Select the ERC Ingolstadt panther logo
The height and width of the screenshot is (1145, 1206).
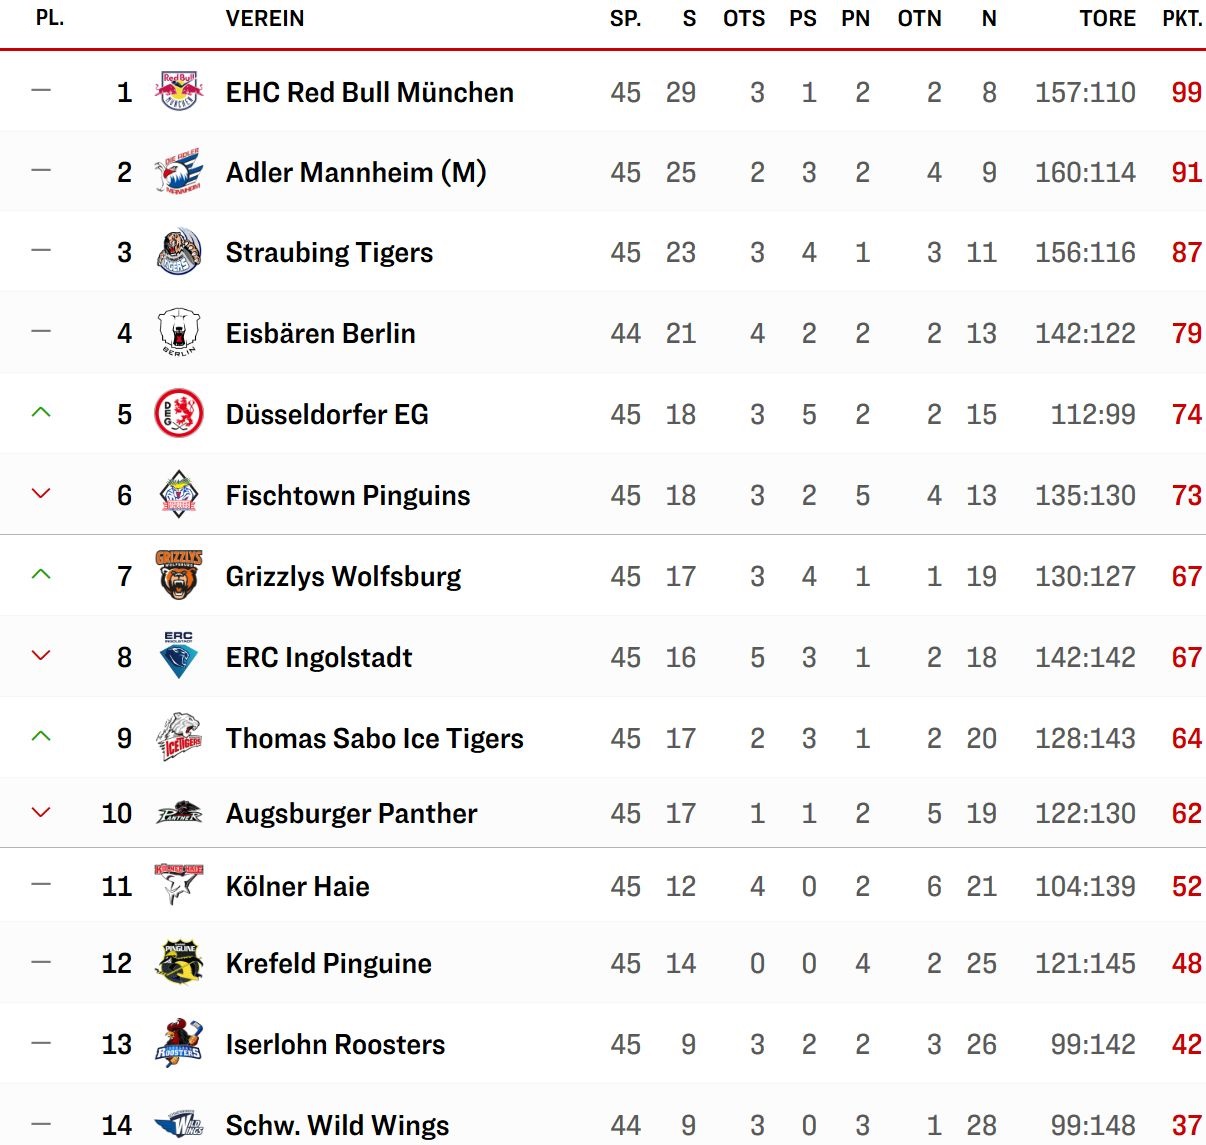[180, 656]
